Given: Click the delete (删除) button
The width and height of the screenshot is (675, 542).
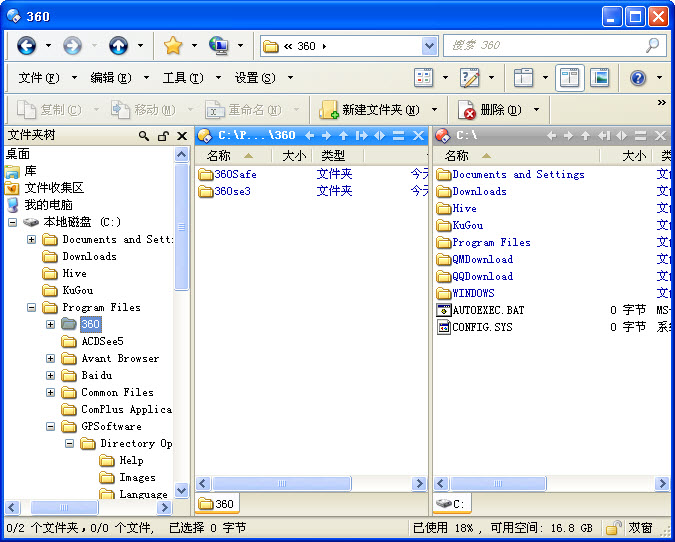Looking at the screenshot, I should [x=491, y=110].
